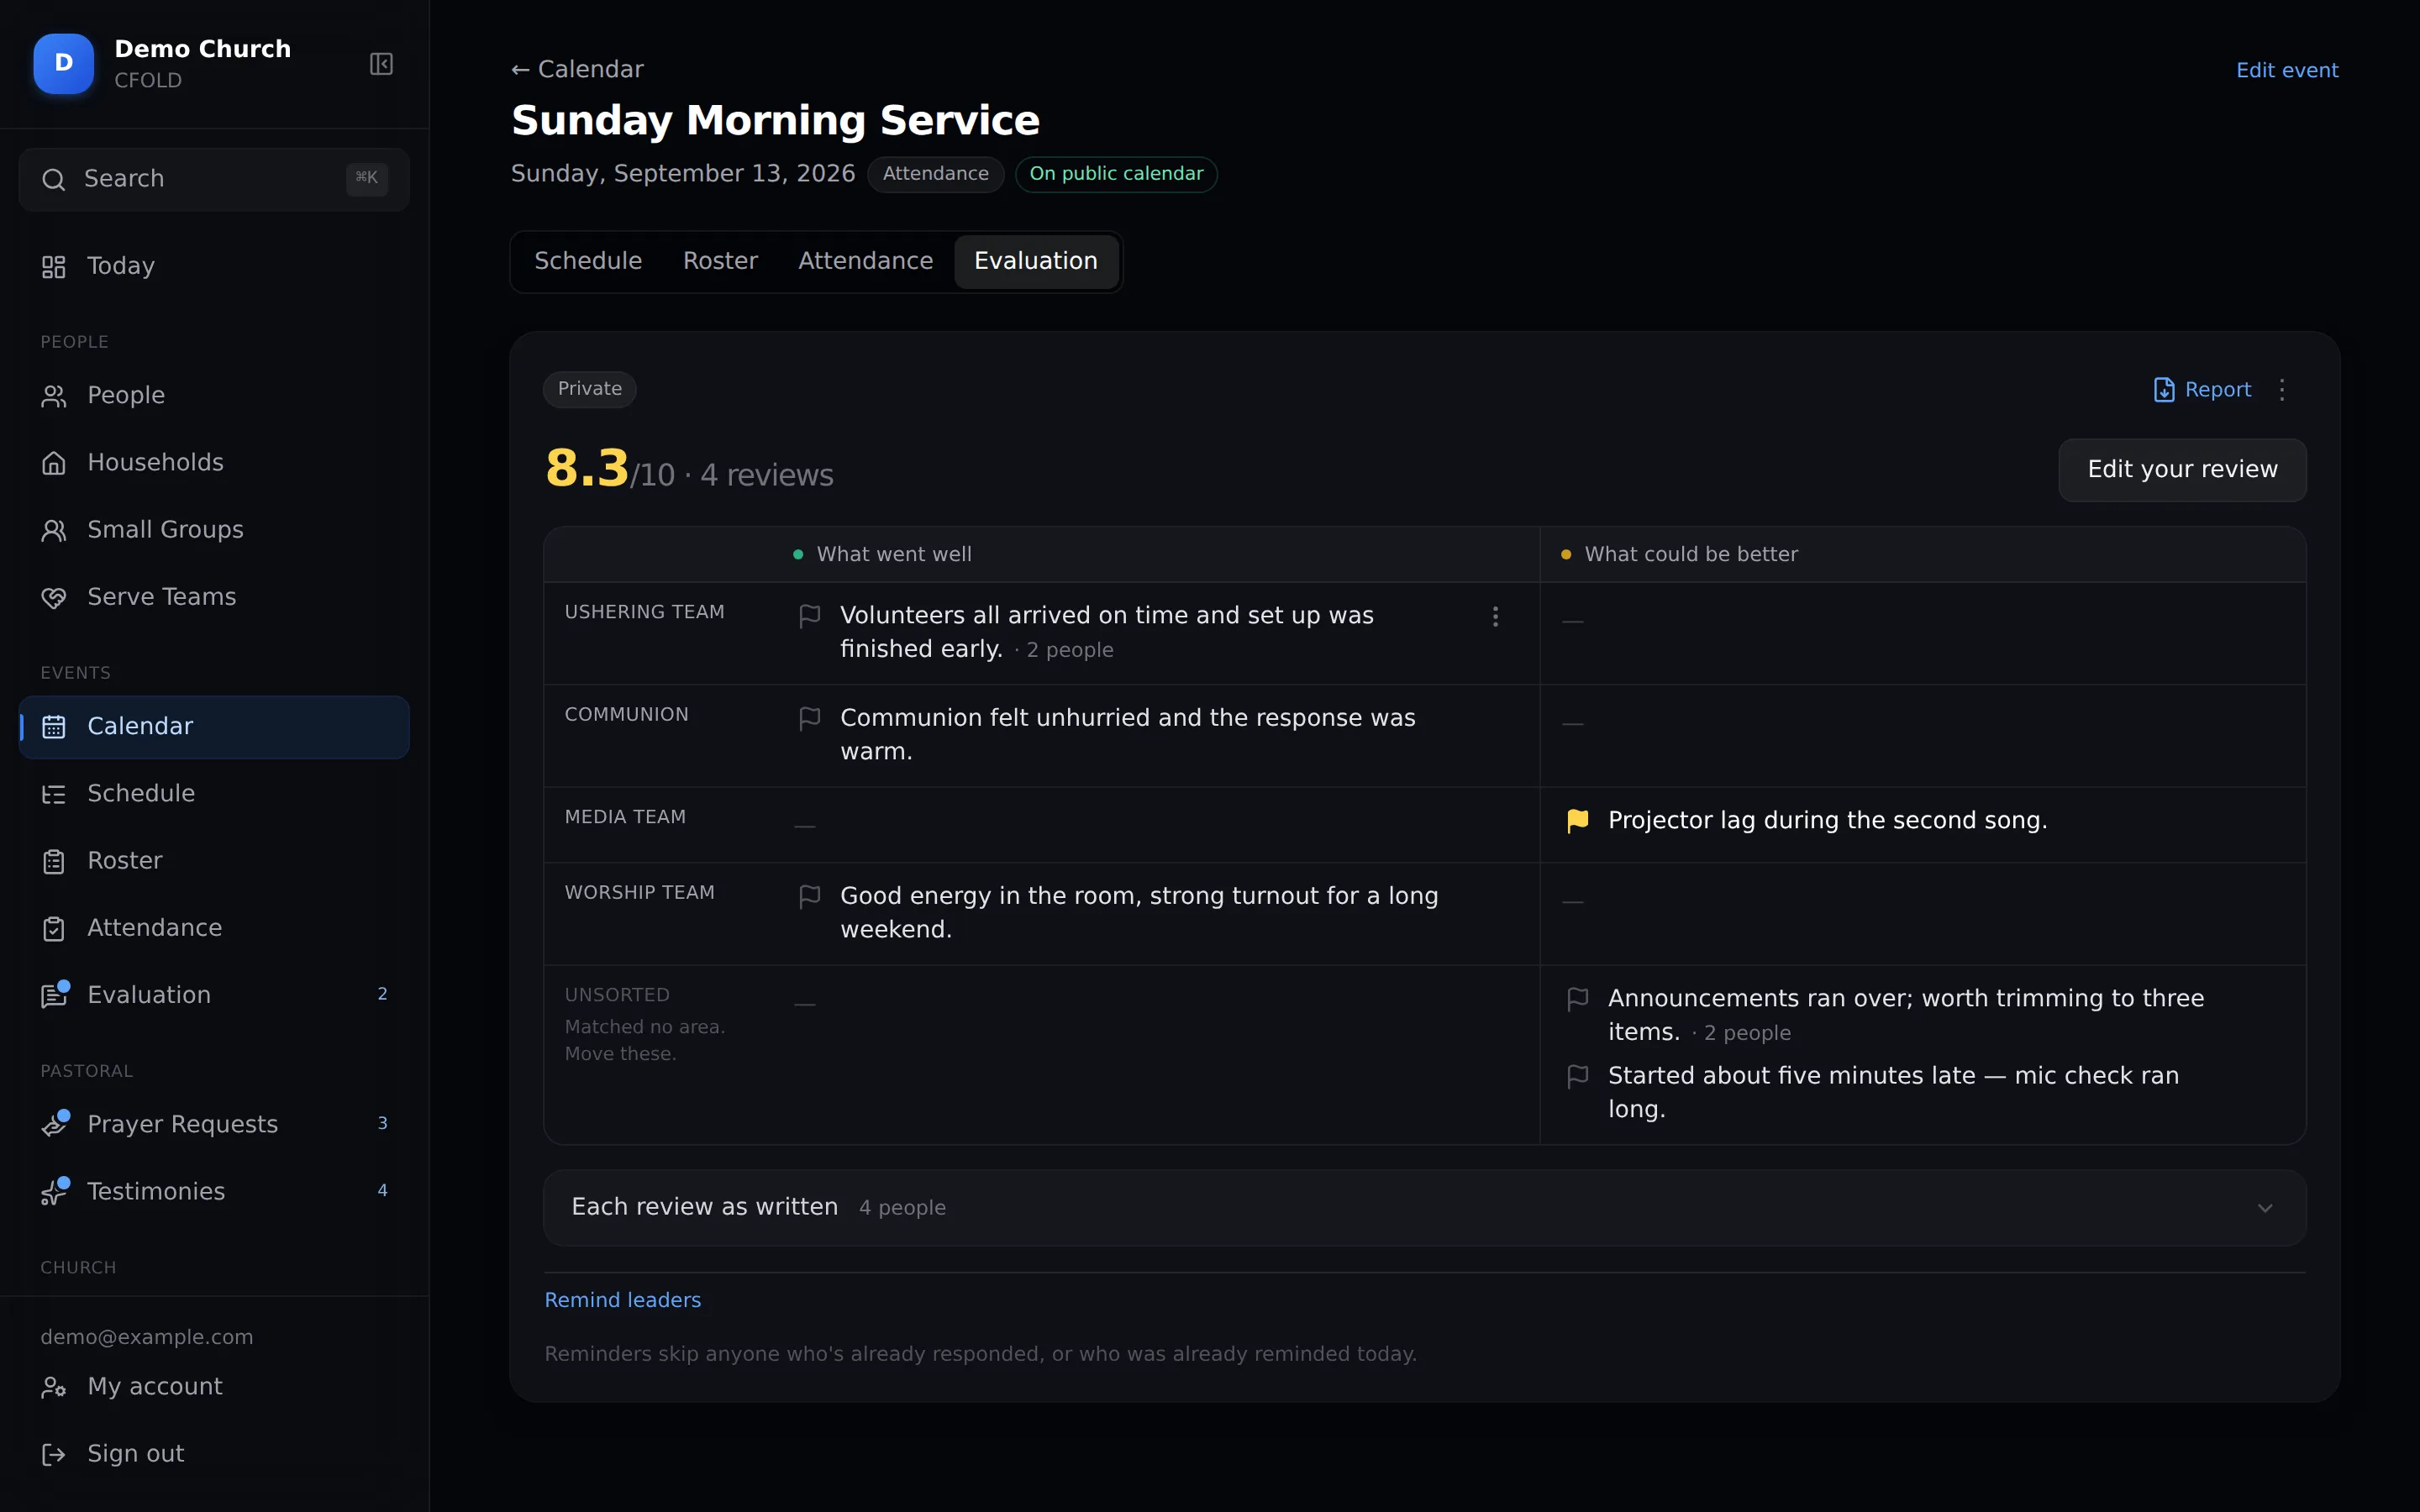Select the Evaluation tab
Image resolution: width=2420 pixels, height=1512 pixels.
[x=1036, y=261]
